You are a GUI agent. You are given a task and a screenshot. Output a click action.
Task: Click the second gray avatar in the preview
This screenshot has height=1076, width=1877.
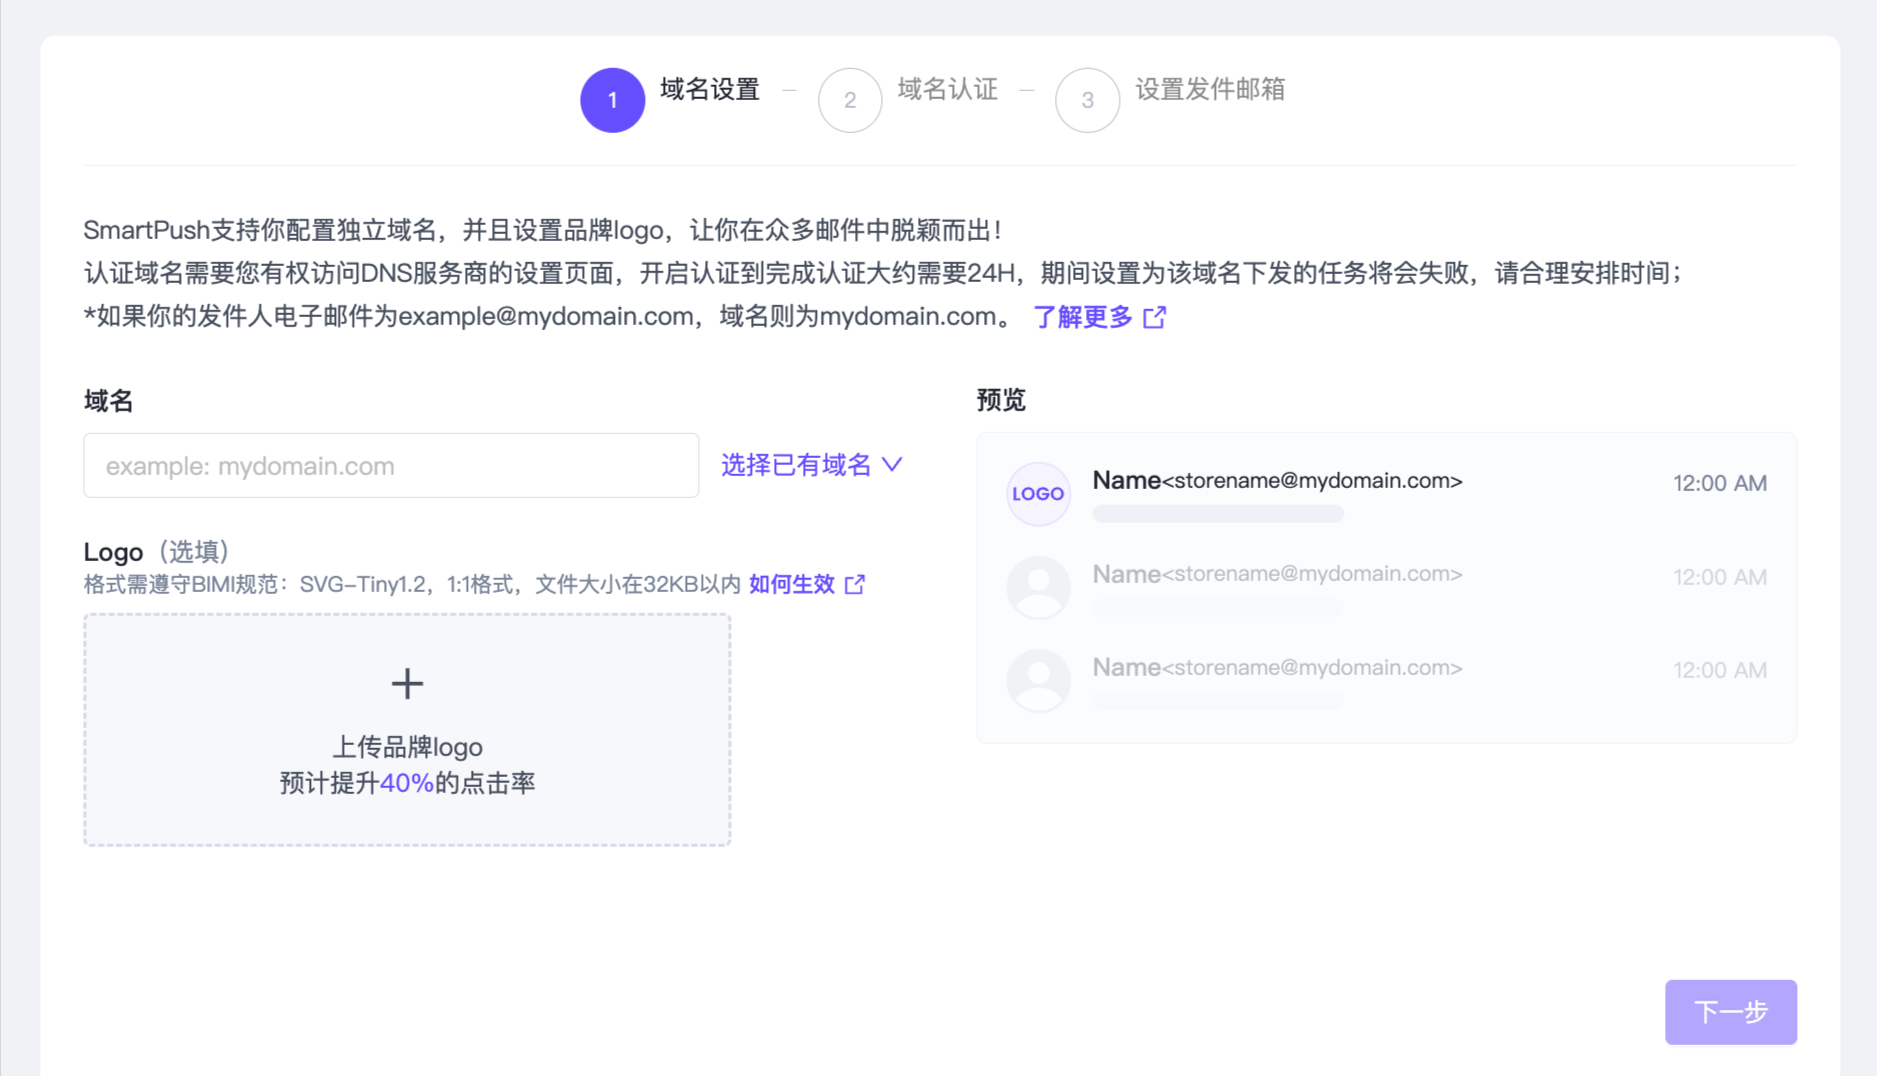[1038, 587]
